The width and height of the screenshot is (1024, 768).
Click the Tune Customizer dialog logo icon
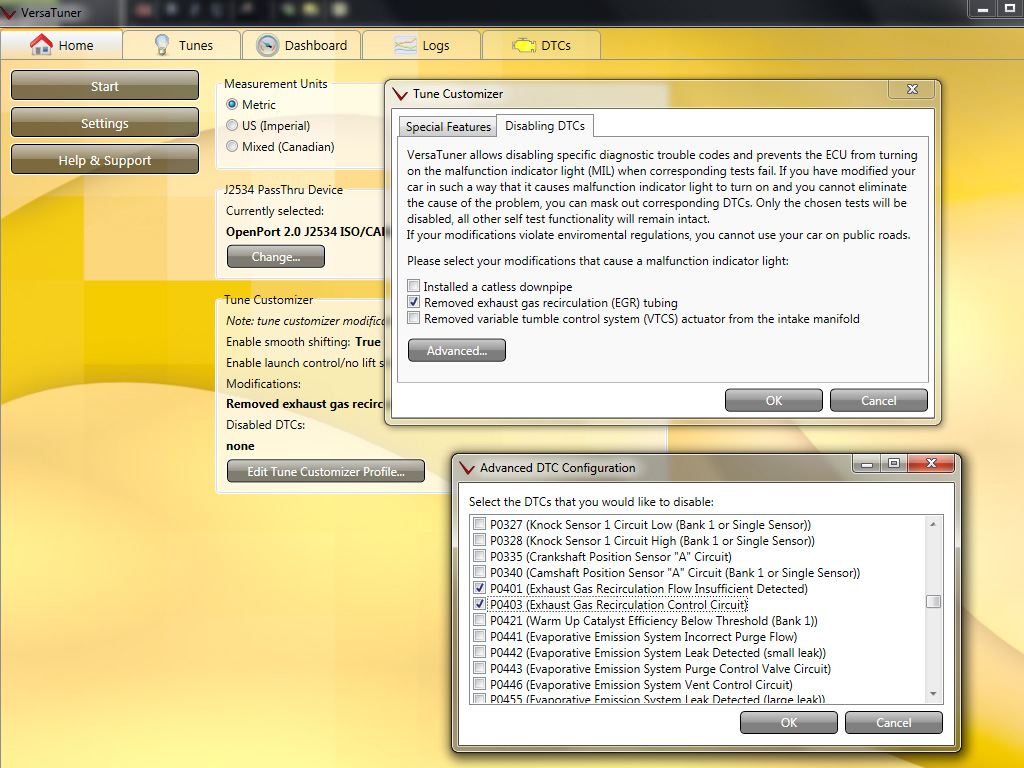click(400, 94)
